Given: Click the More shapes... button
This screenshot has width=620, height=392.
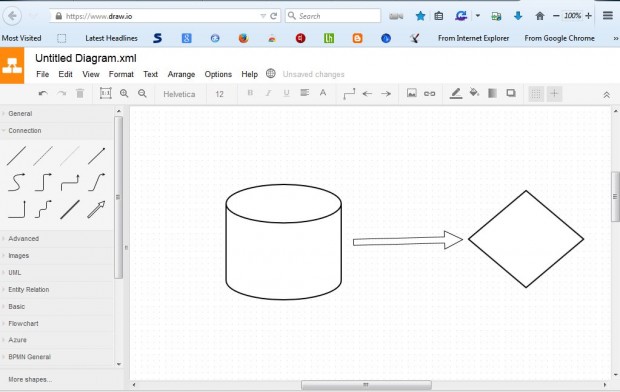Looking at the screenshot, I should (30, 380).
